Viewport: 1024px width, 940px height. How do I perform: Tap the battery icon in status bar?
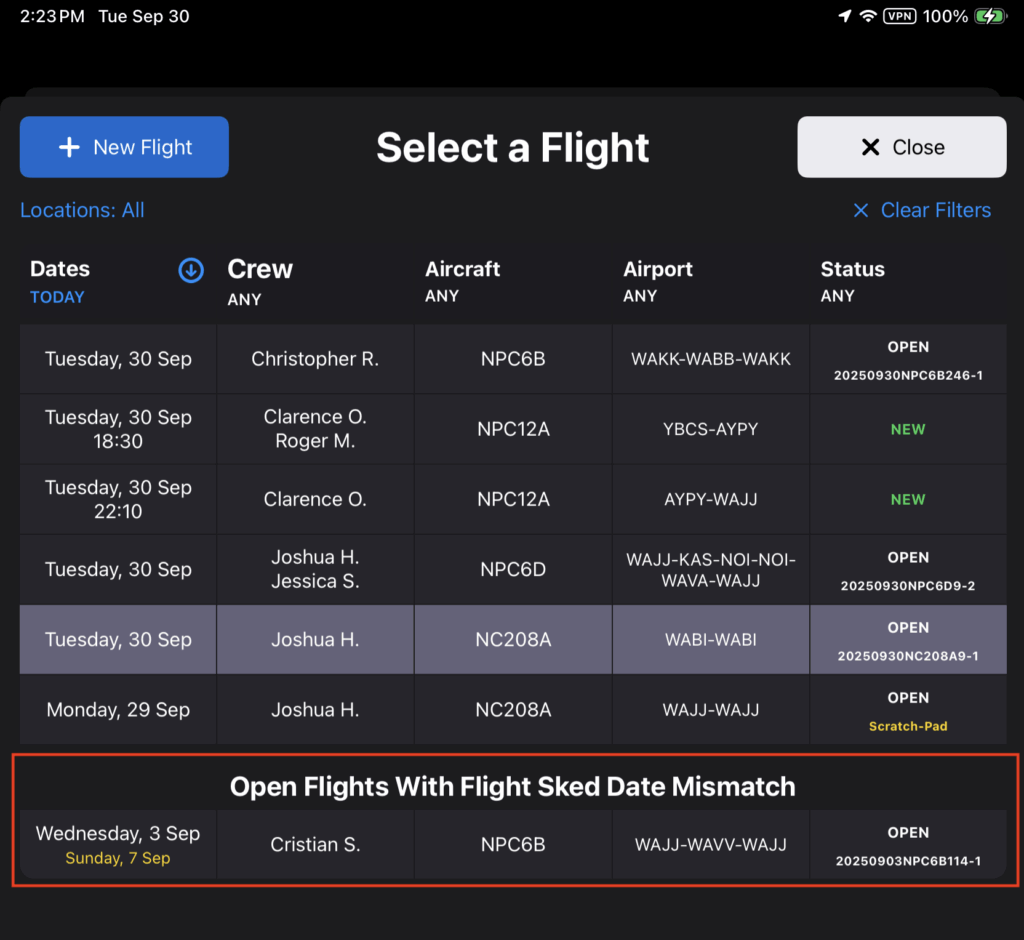tap(990, 16)
